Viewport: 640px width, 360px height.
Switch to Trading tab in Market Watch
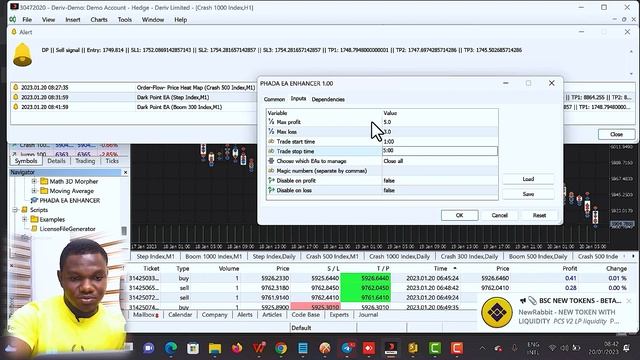pyautogui.click(x=85, y=161)
